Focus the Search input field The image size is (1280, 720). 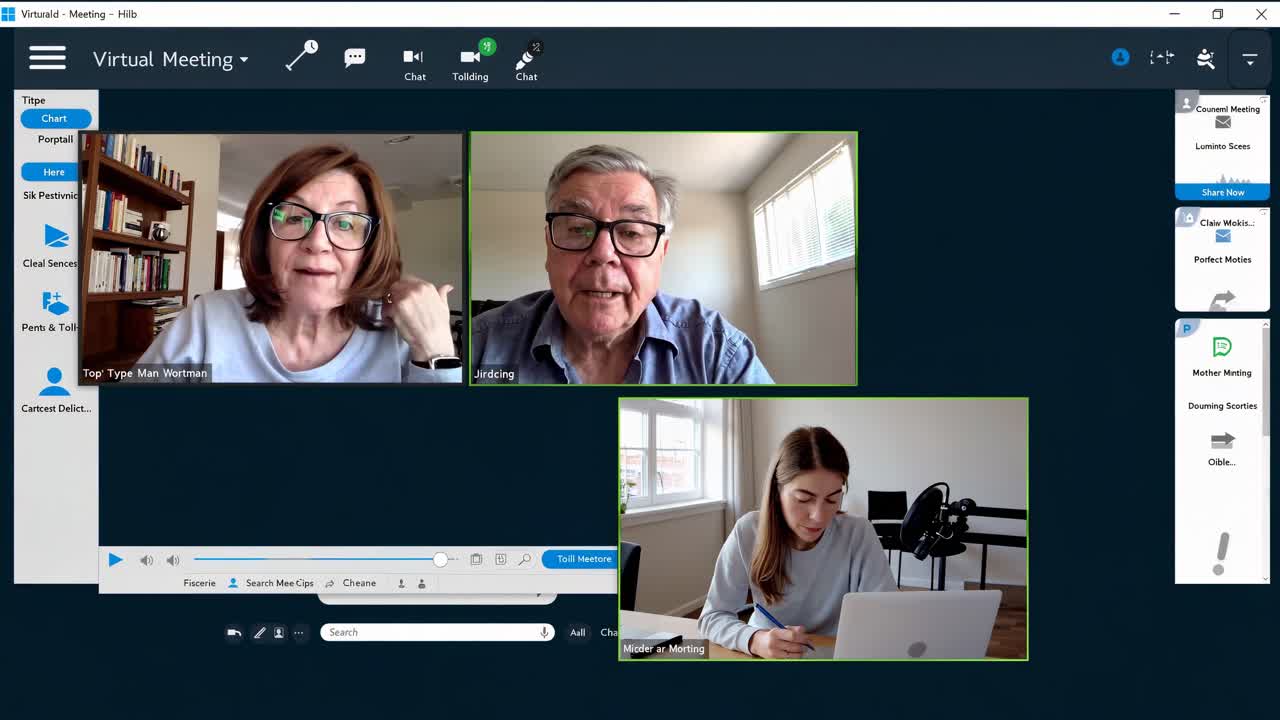[x=437, y=632]
